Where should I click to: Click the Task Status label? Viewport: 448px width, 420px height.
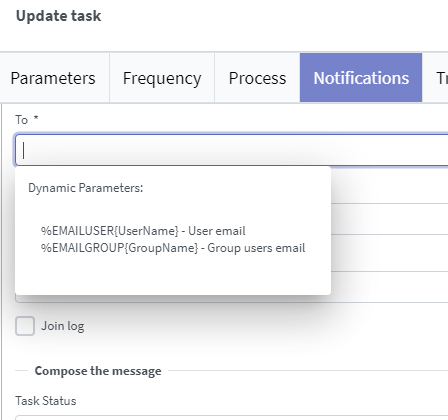[46, 401]
